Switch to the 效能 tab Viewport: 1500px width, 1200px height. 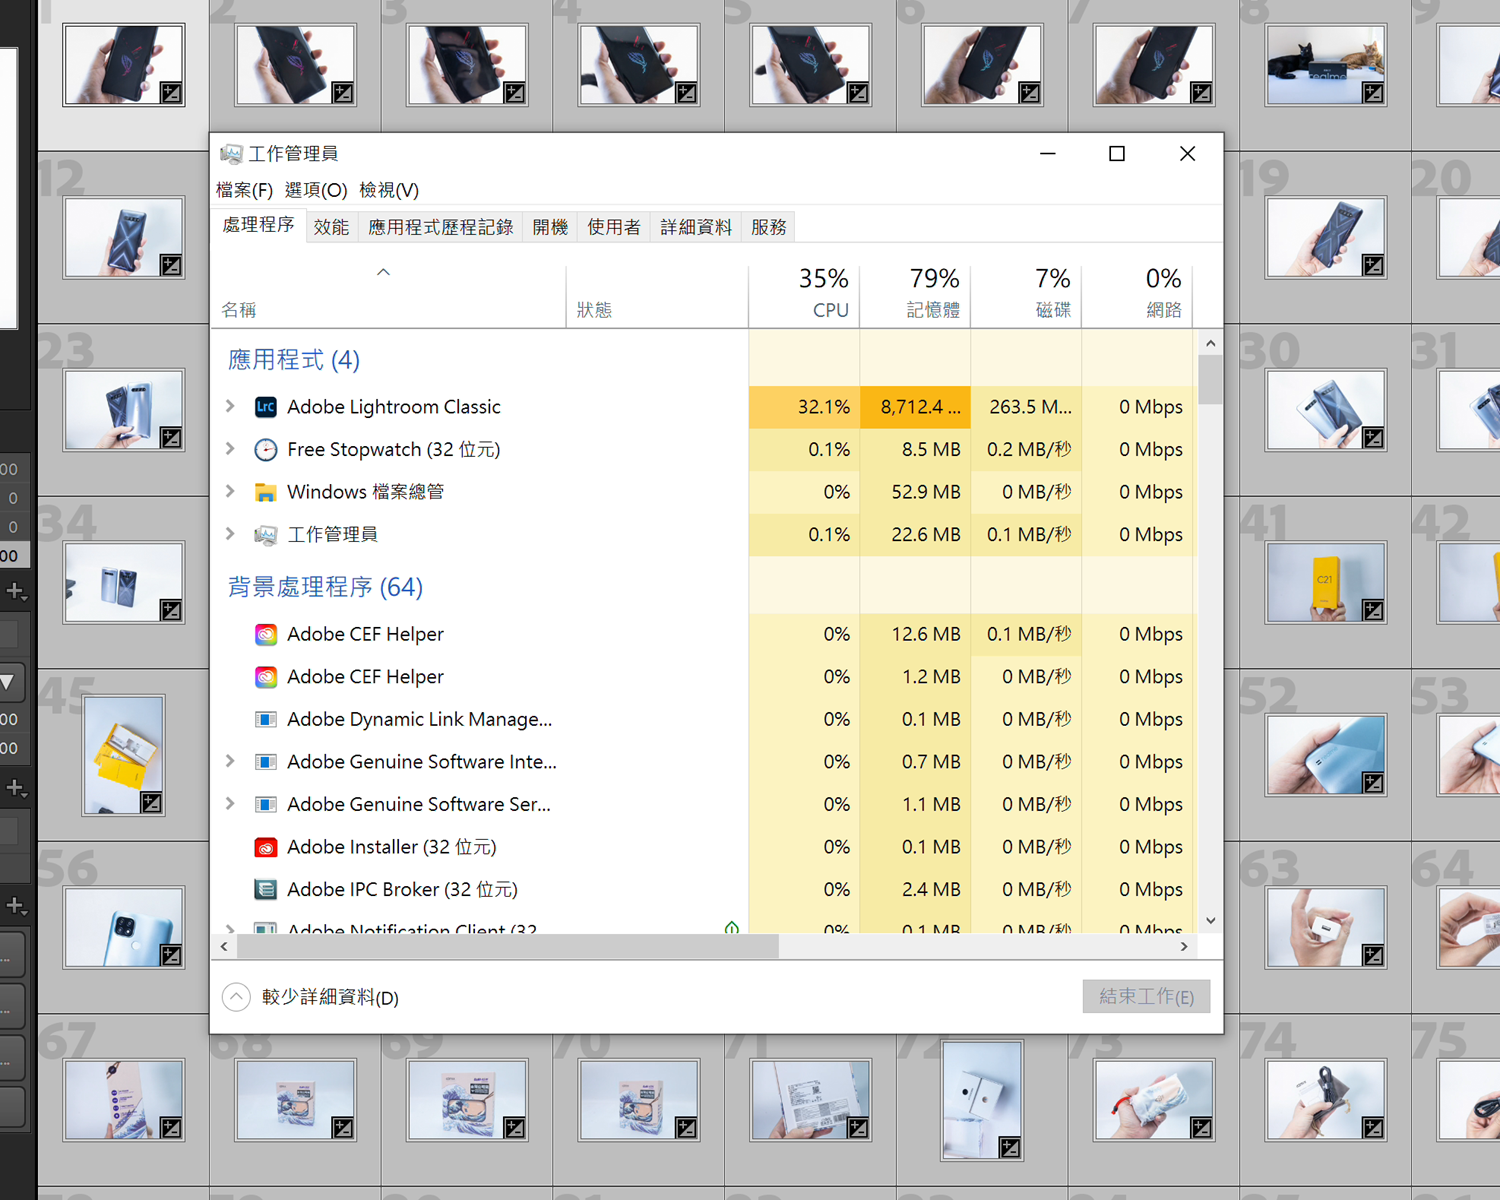(331, 227)
